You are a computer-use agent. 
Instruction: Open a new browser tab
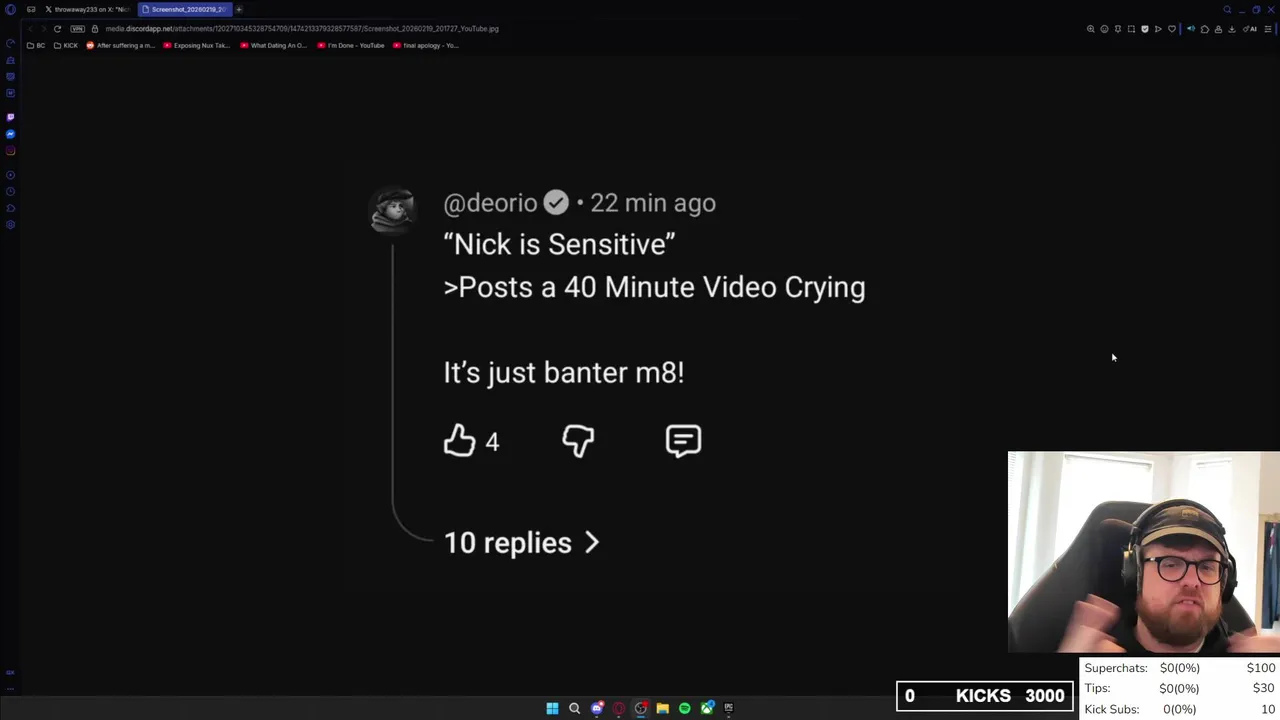coord(239,9)
